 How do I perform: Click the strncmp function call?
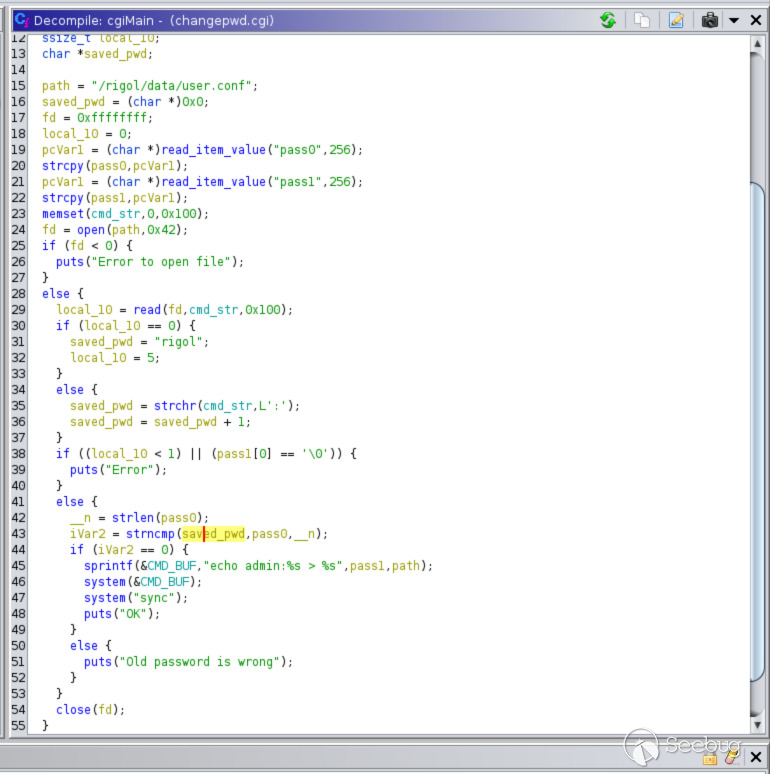click(x=150, y=534)
